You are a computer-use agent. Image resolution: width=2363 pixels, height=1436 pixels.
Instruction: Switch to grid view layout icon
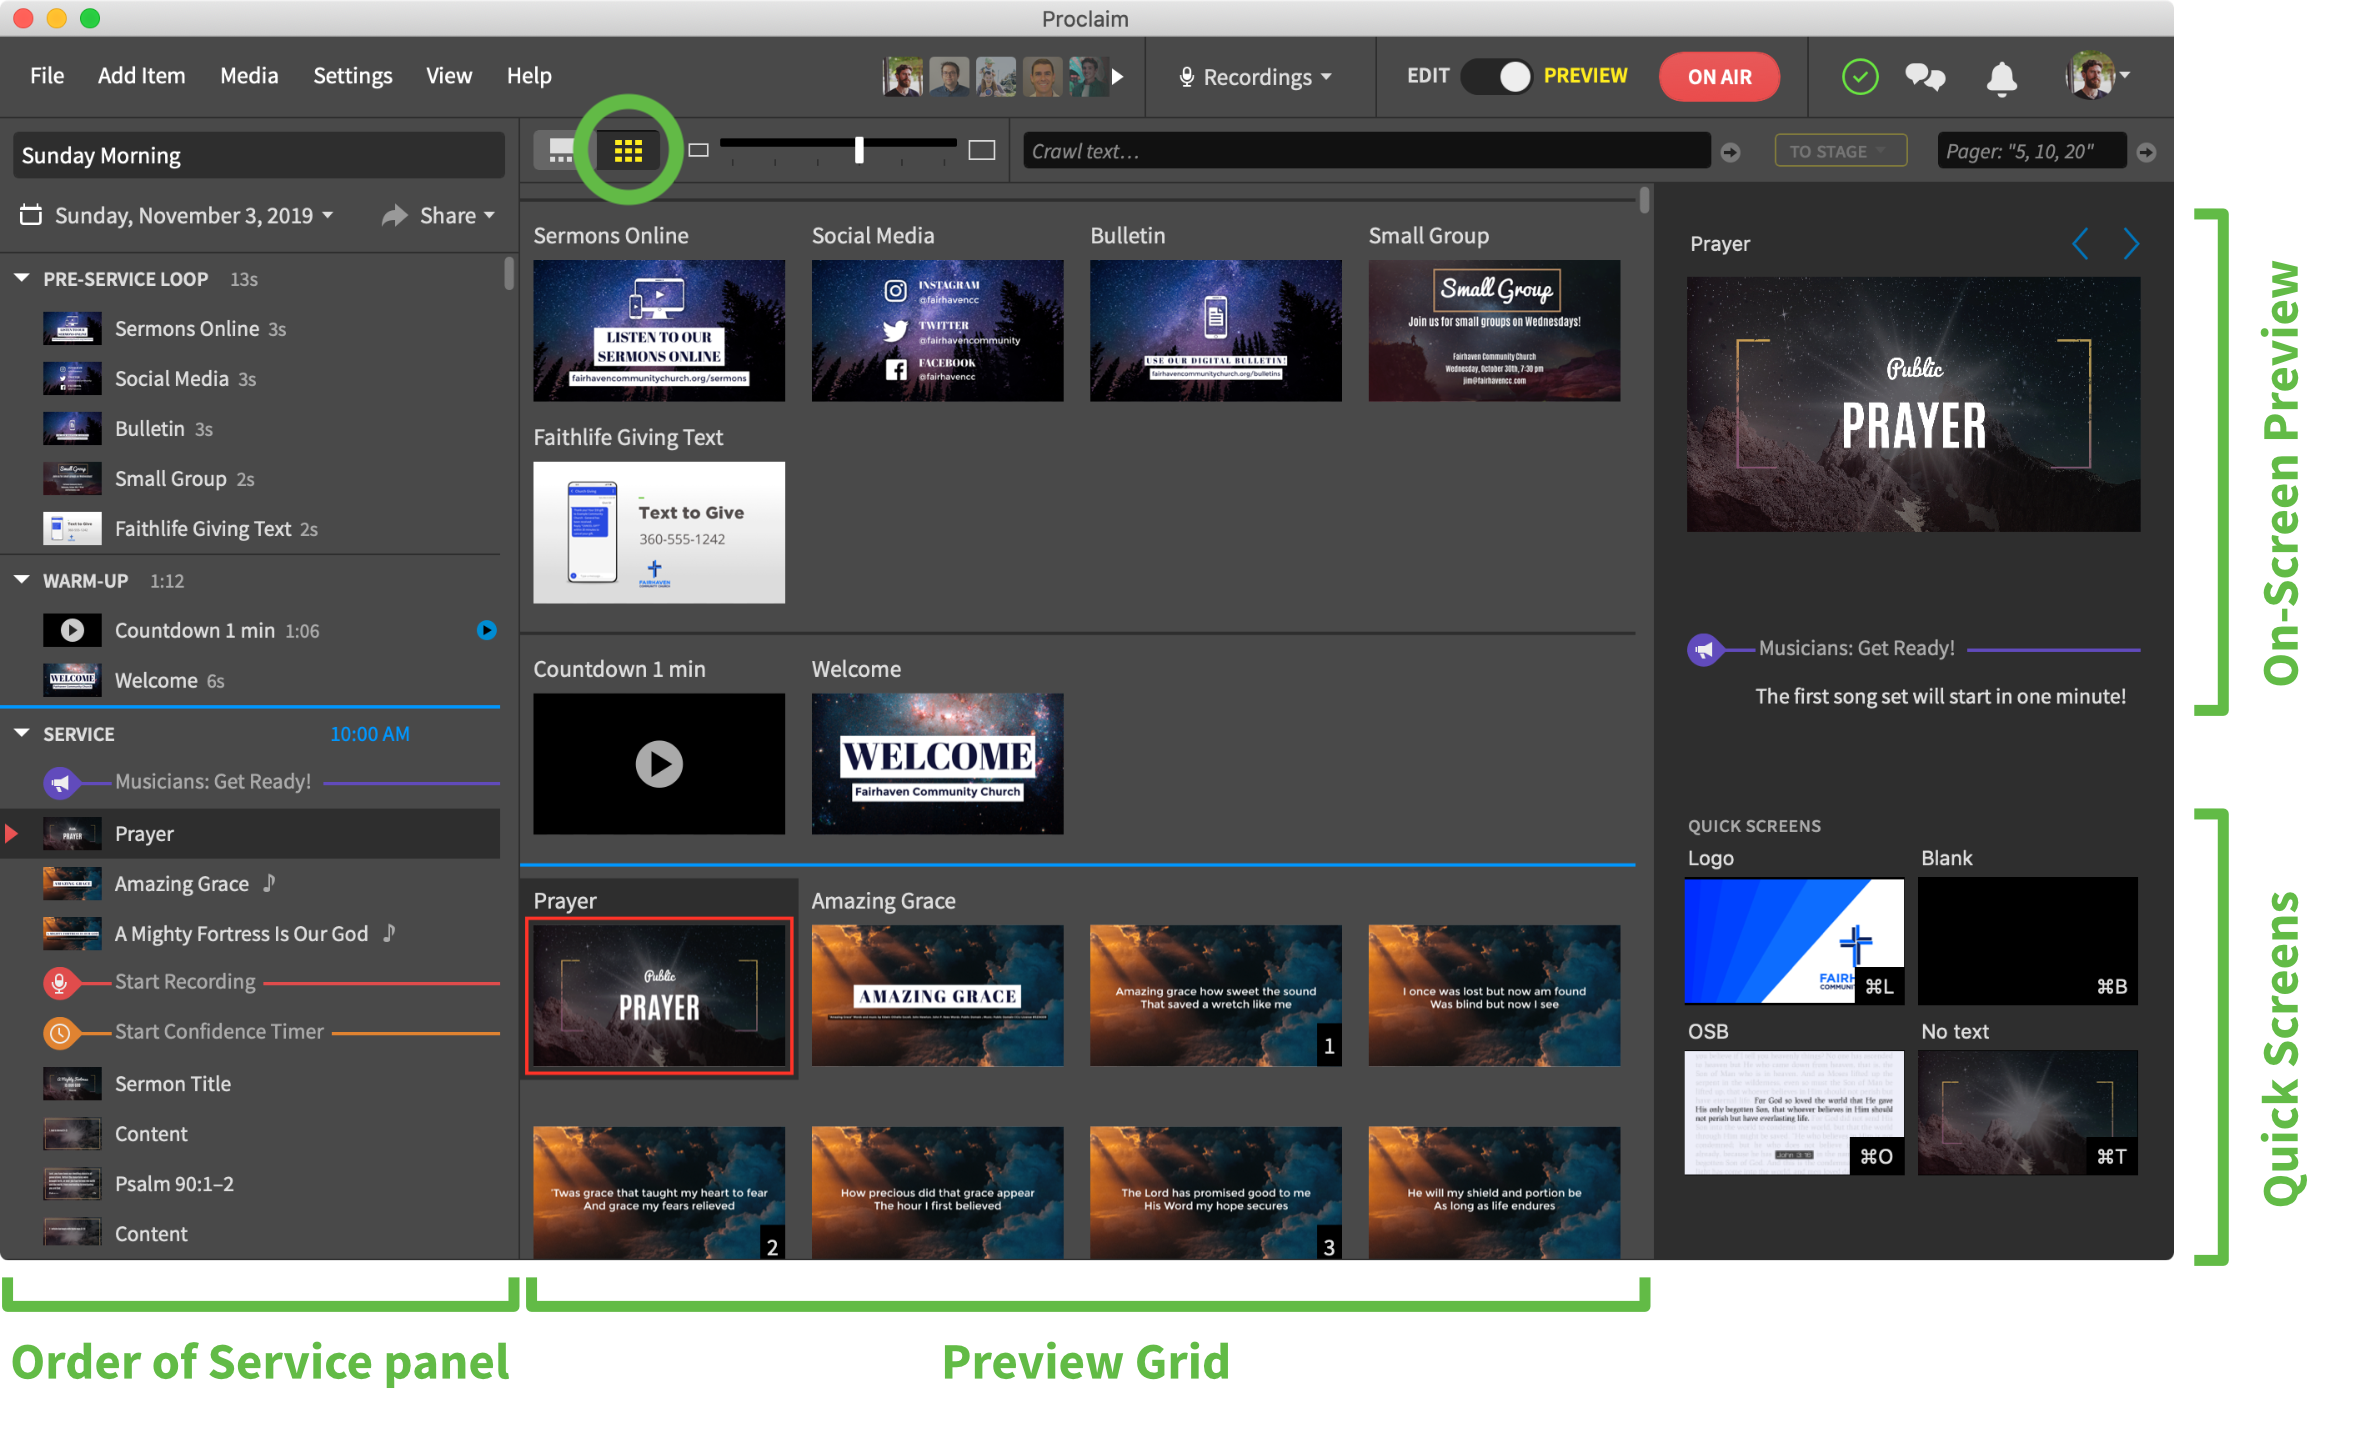628,151
